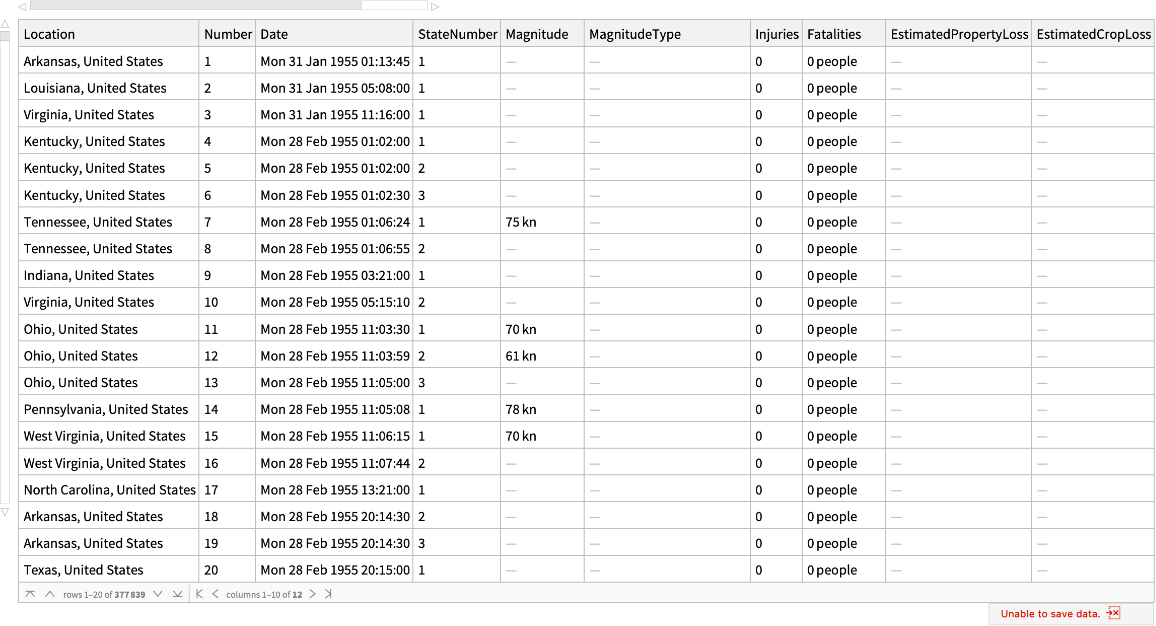Jump to the first column
Image resolution: width=1156 pixels, height=626 pixels.
[x=199, y=594]
